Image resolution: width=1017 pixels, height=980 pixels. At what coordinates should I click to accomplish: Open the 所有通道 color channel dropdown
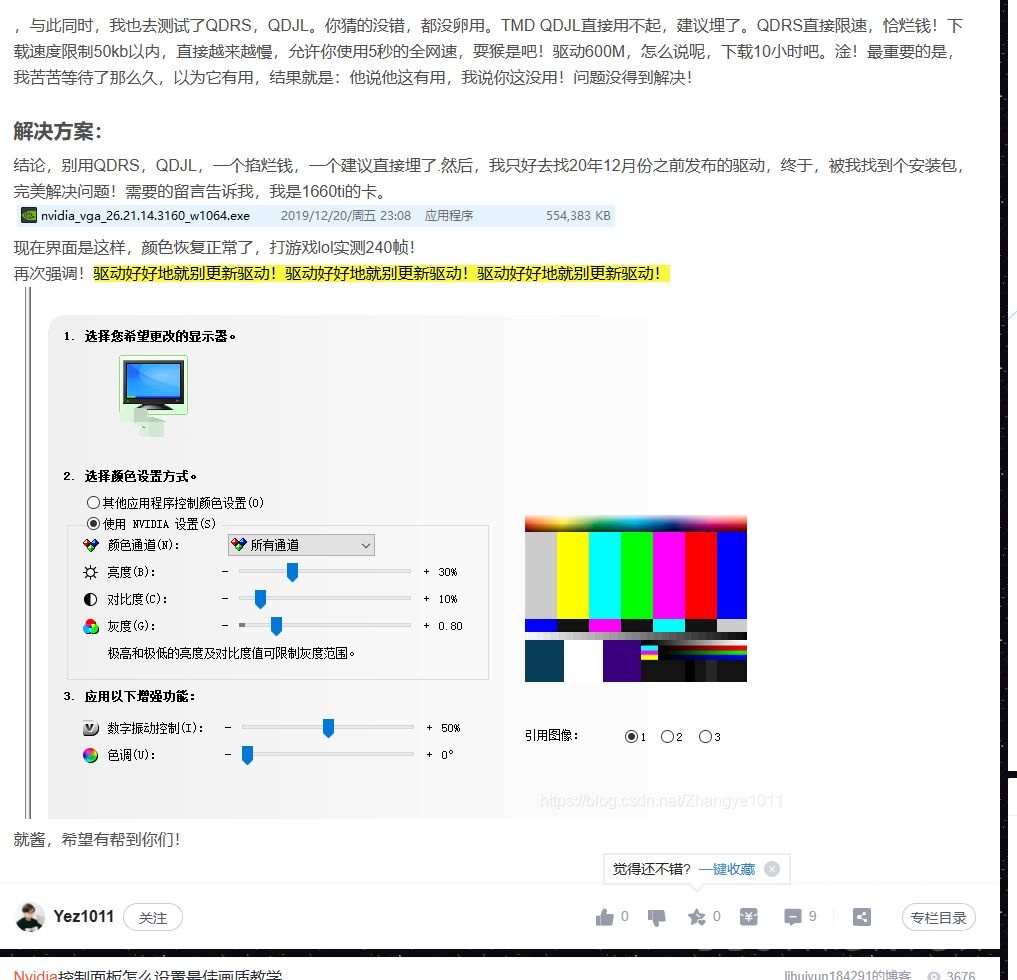click(x=301, y=545)
